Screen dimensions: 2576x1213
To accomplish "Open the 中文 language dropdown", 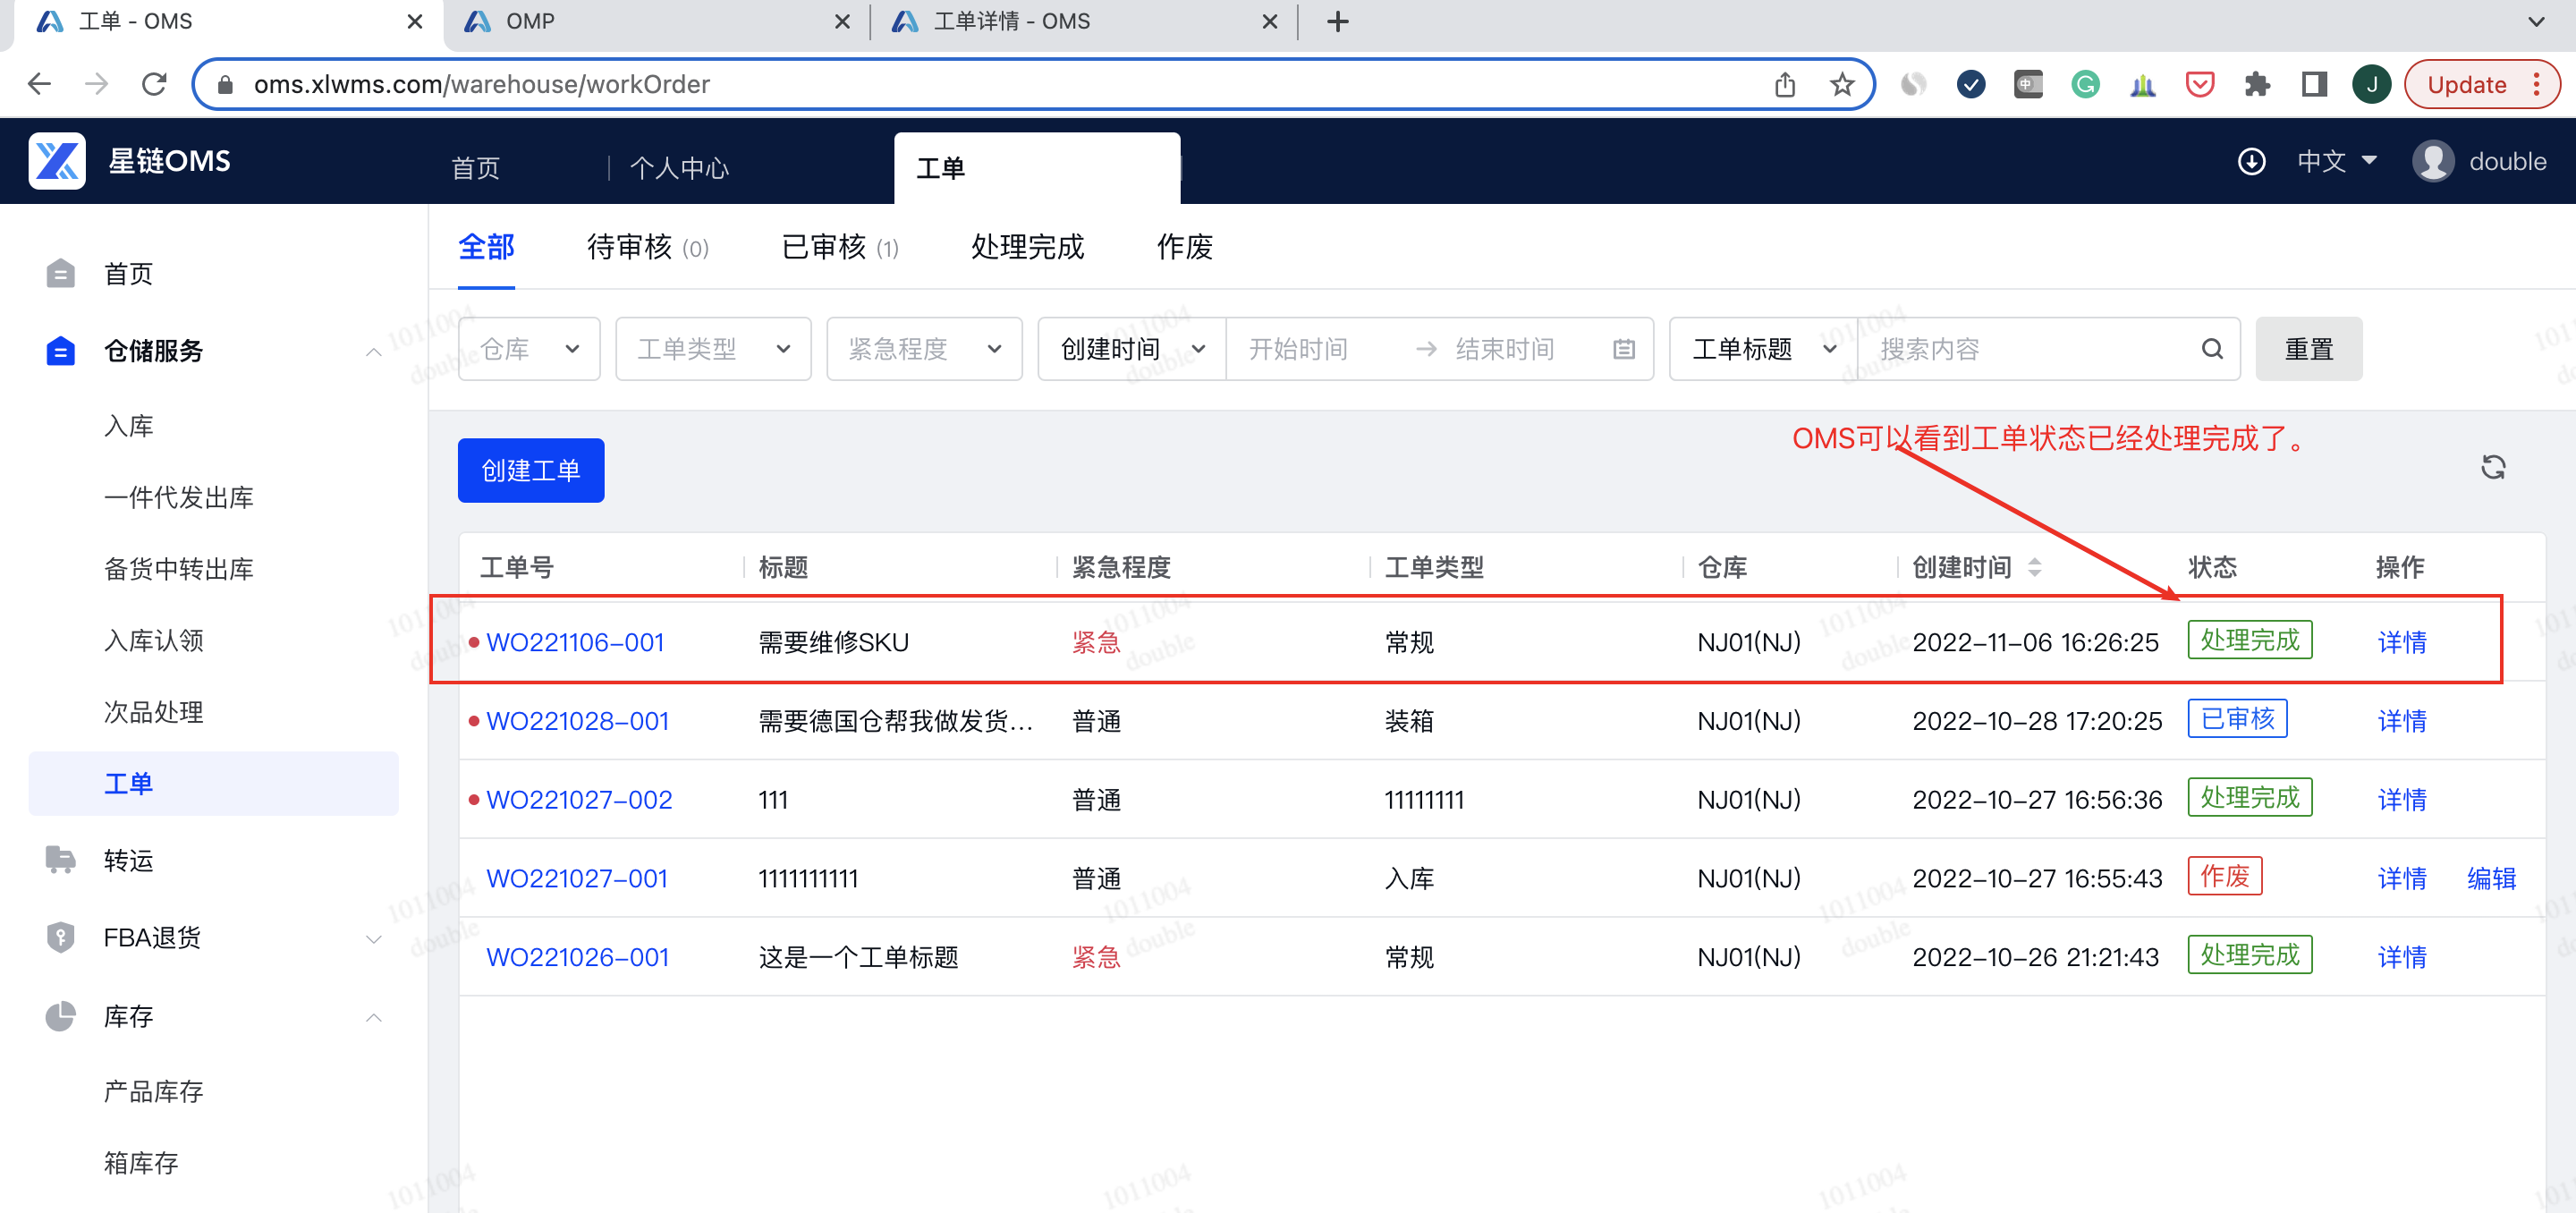I will point(2336,162).
